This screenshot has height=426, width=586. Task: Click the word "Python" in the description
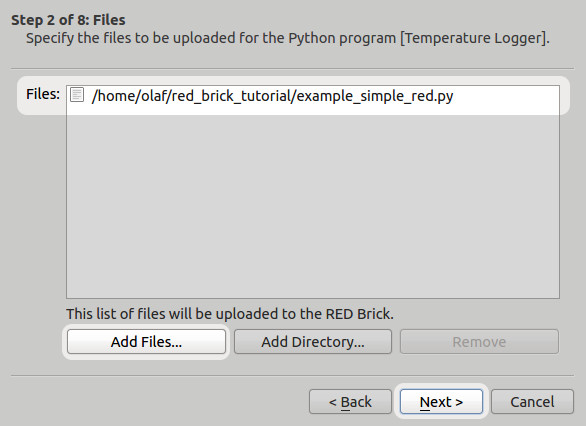[x=312, y=38]
